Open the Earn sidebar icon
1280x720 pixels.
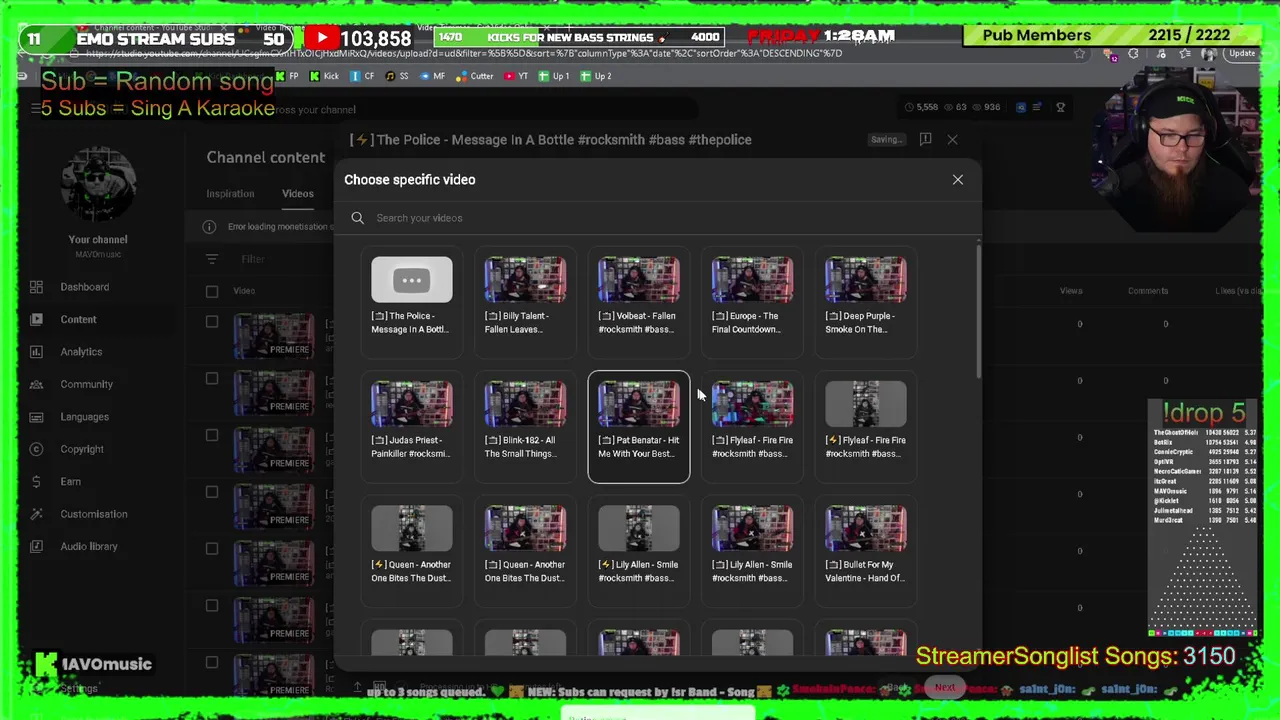coord(36,481)
